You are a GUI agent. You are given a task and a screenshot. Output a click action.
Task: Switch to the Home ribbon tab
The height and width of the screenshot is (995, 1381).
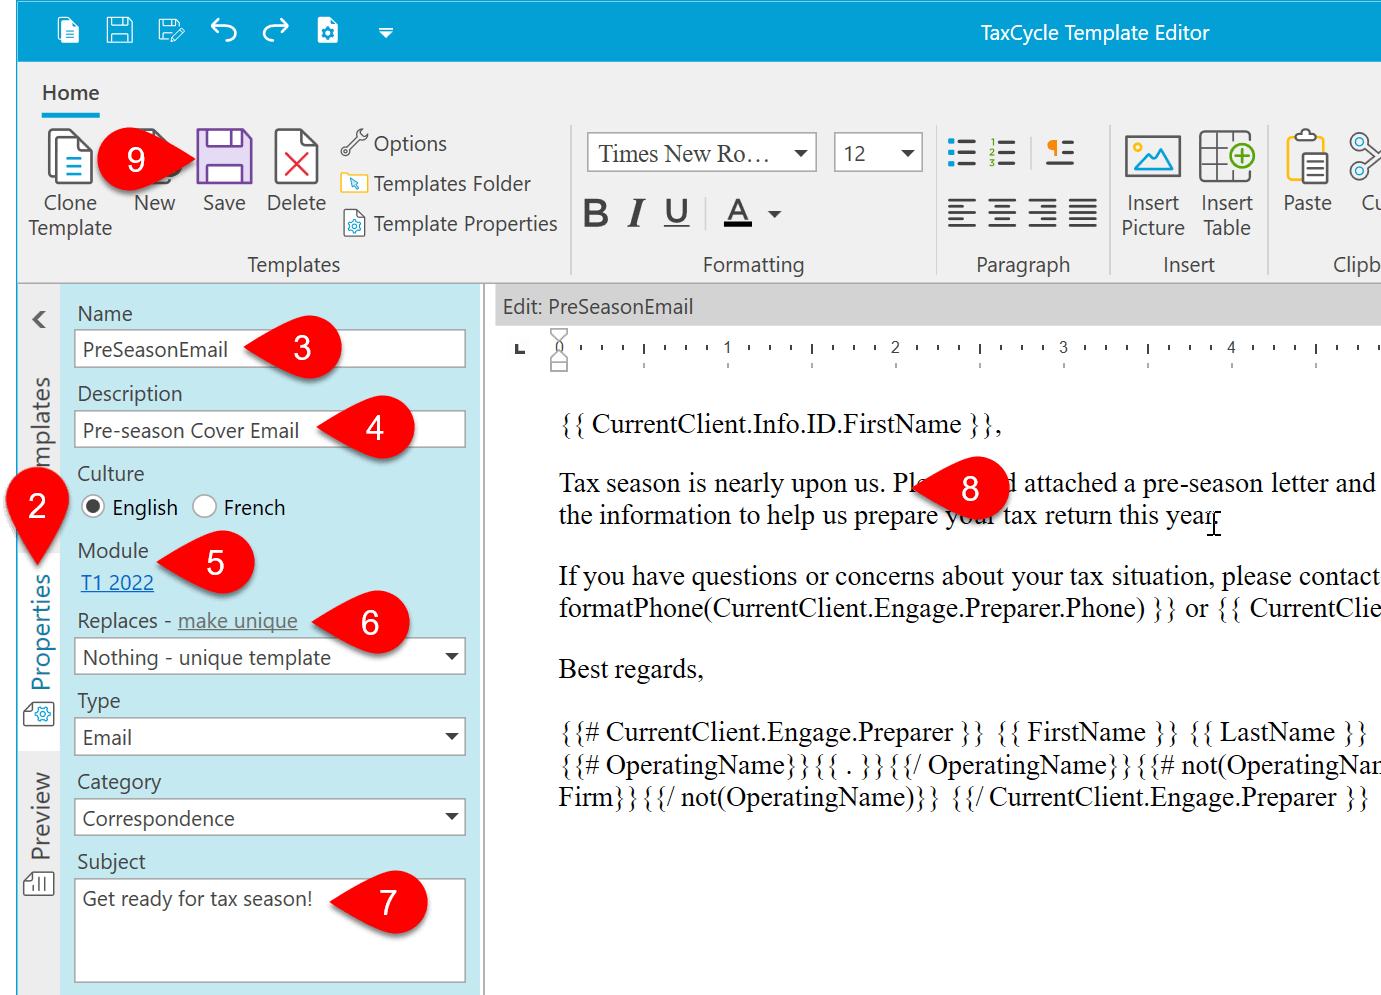tap(71, 93)
